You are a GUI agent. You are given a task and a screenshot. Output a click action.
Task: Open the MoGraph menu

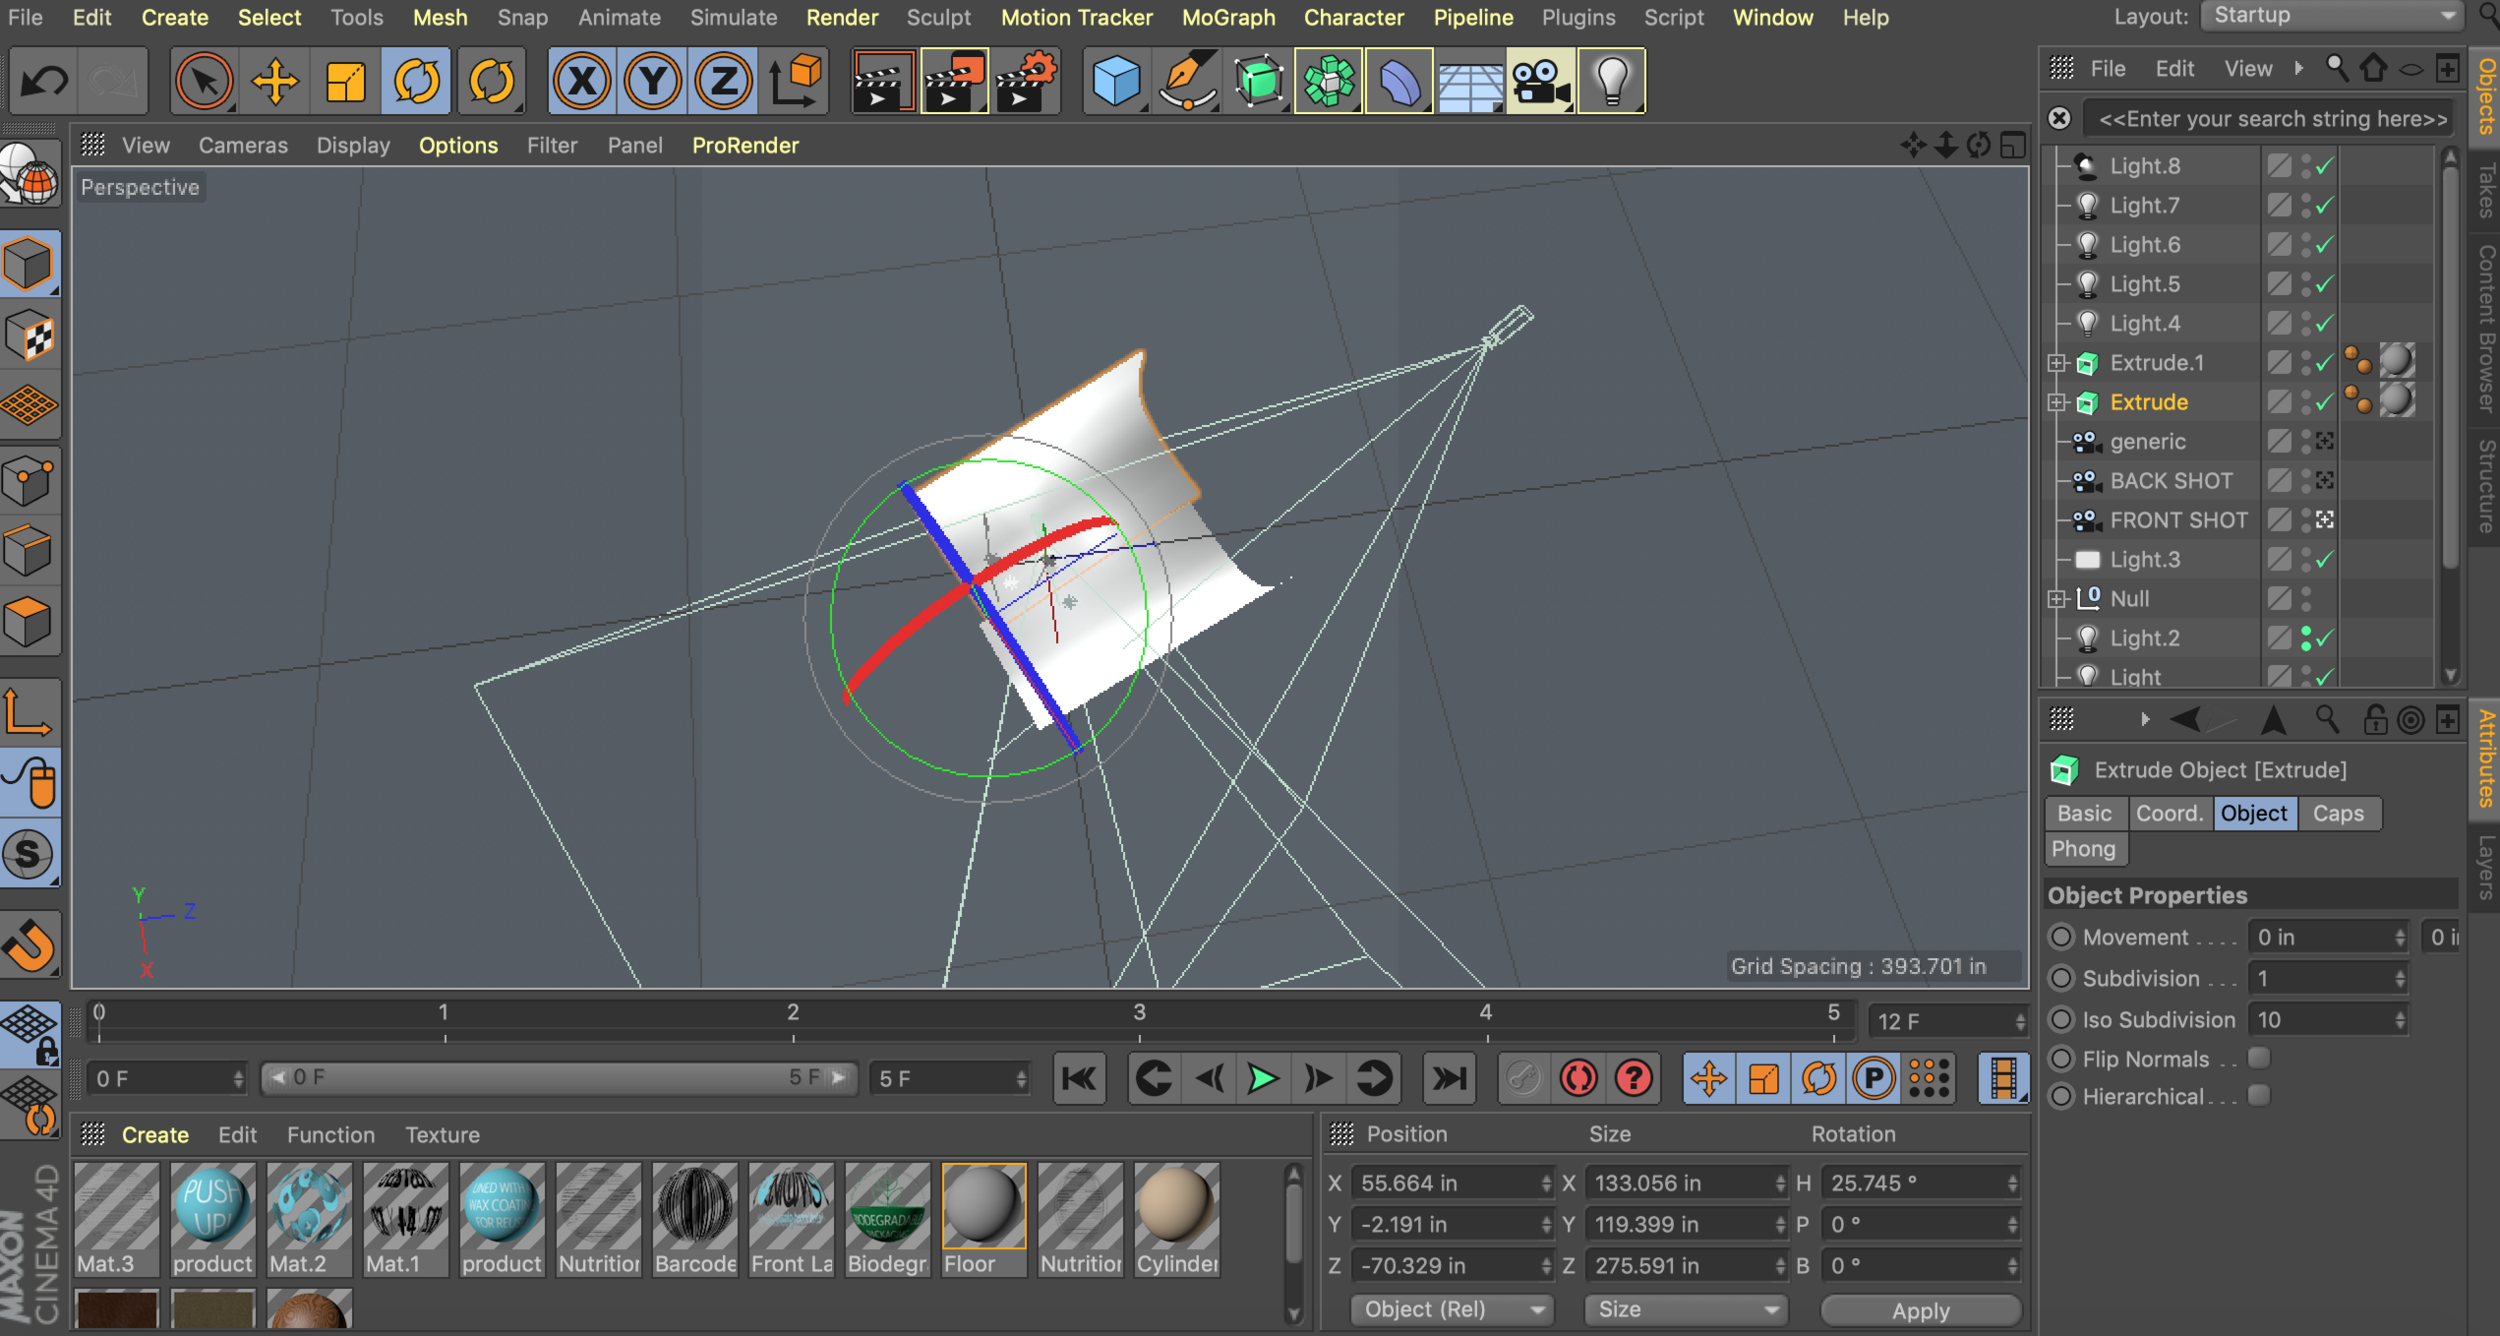click(x=1228, y=17)
